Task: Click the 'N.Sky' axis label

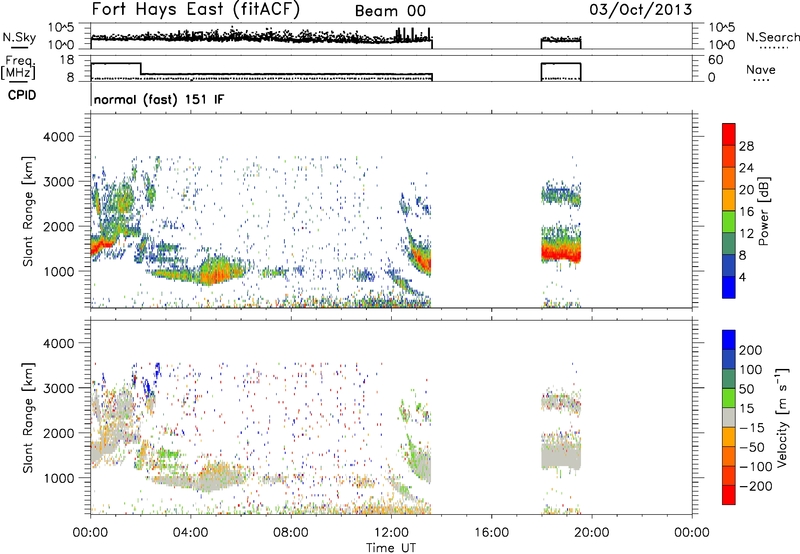Action: pos(19,37)
